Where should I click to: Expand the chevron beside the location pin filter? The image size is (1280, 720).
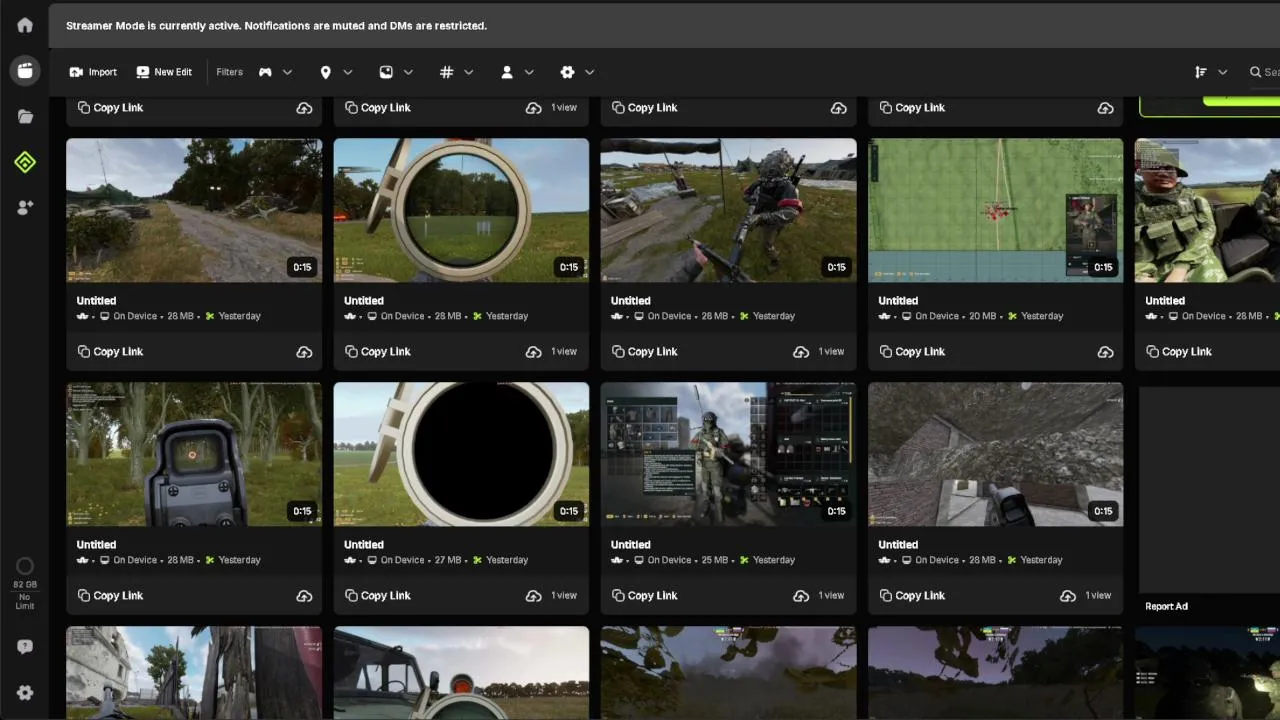[348, 72]
